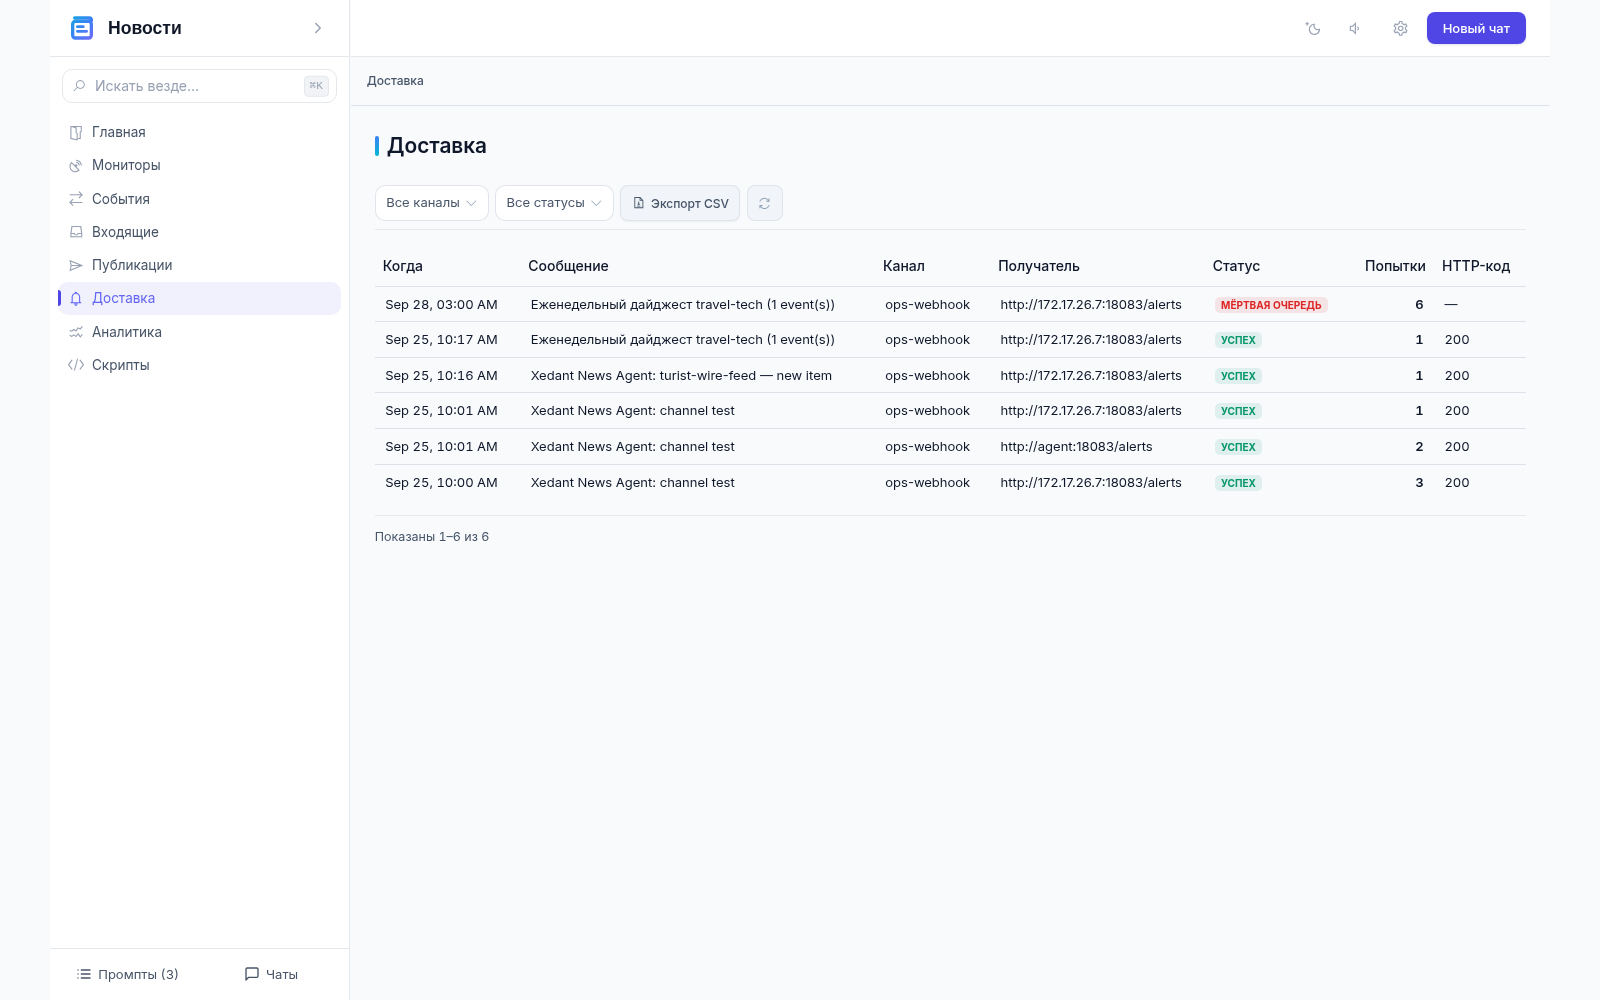Screen dimensions: 1600x1000
Task: Mute sounds with speaker icon
Action: click(1355, 29)
